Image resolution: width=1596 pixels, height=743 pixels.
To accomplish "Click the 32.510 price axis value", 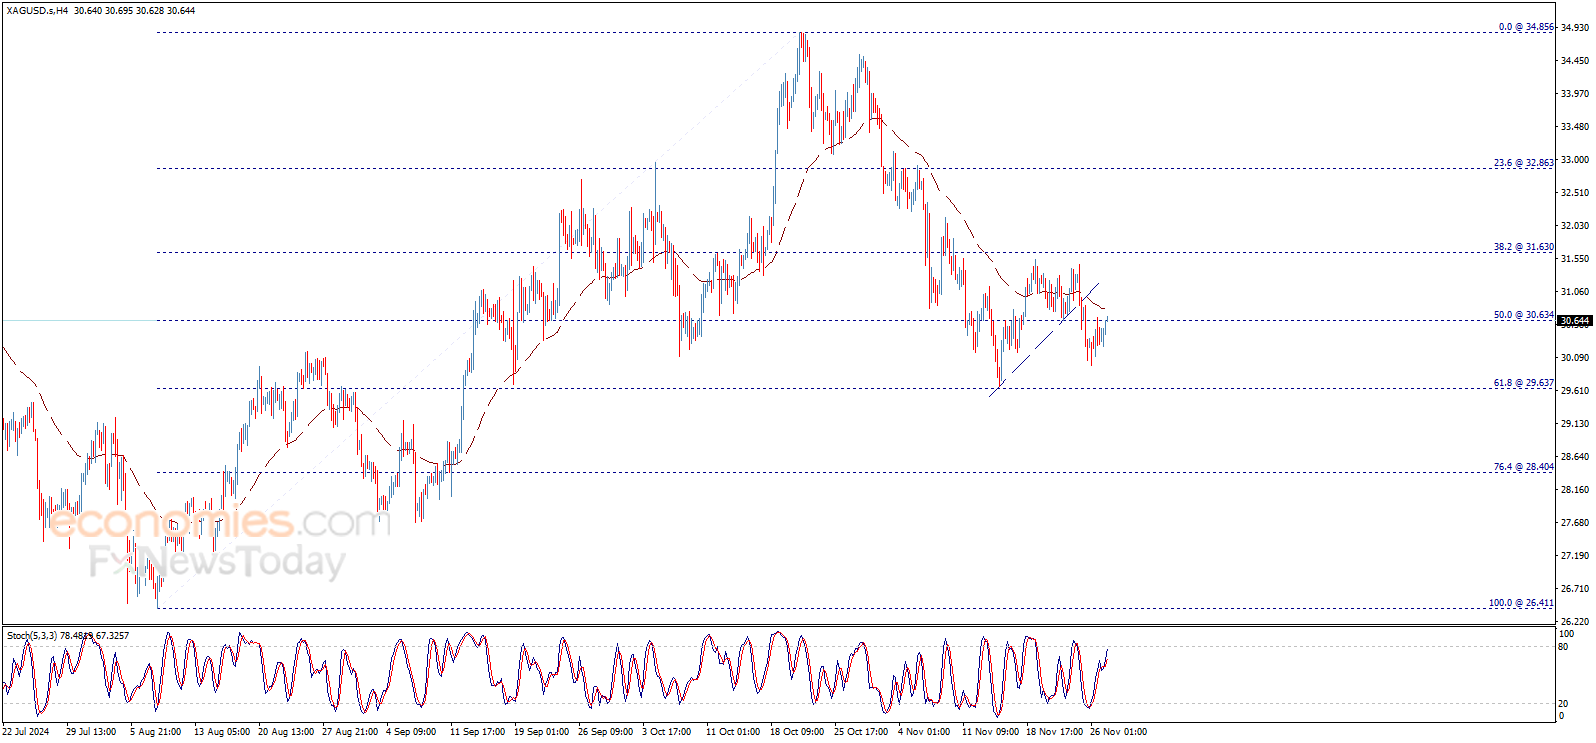I will [1575, 193].
